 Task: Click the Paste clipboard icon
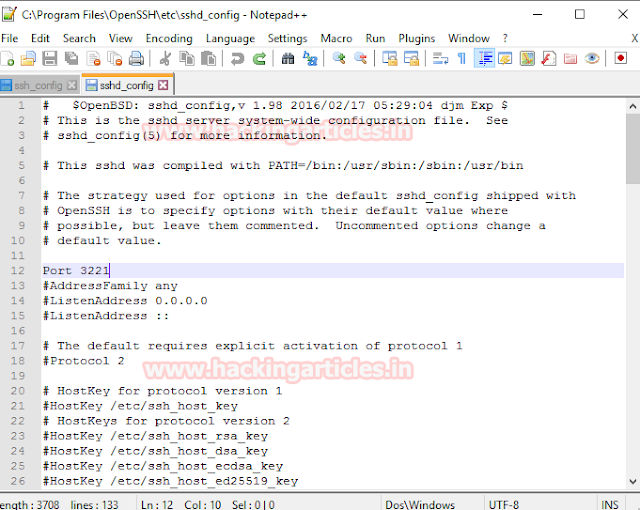209,59
